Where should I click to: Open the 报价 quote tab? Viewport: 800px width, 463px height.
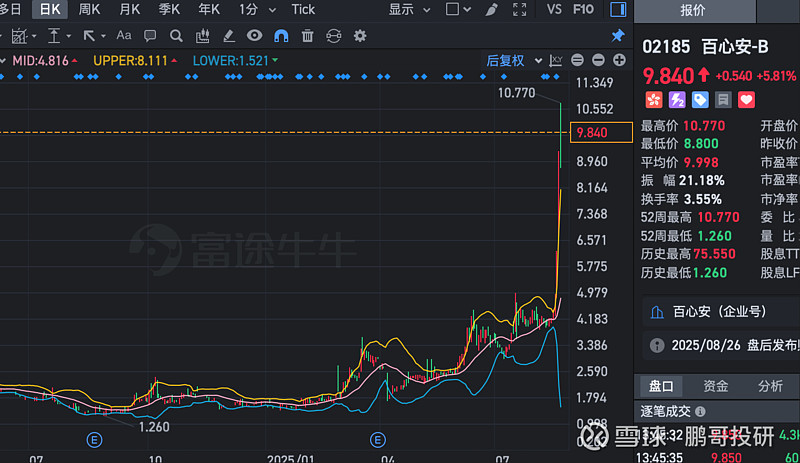point(693,11)
